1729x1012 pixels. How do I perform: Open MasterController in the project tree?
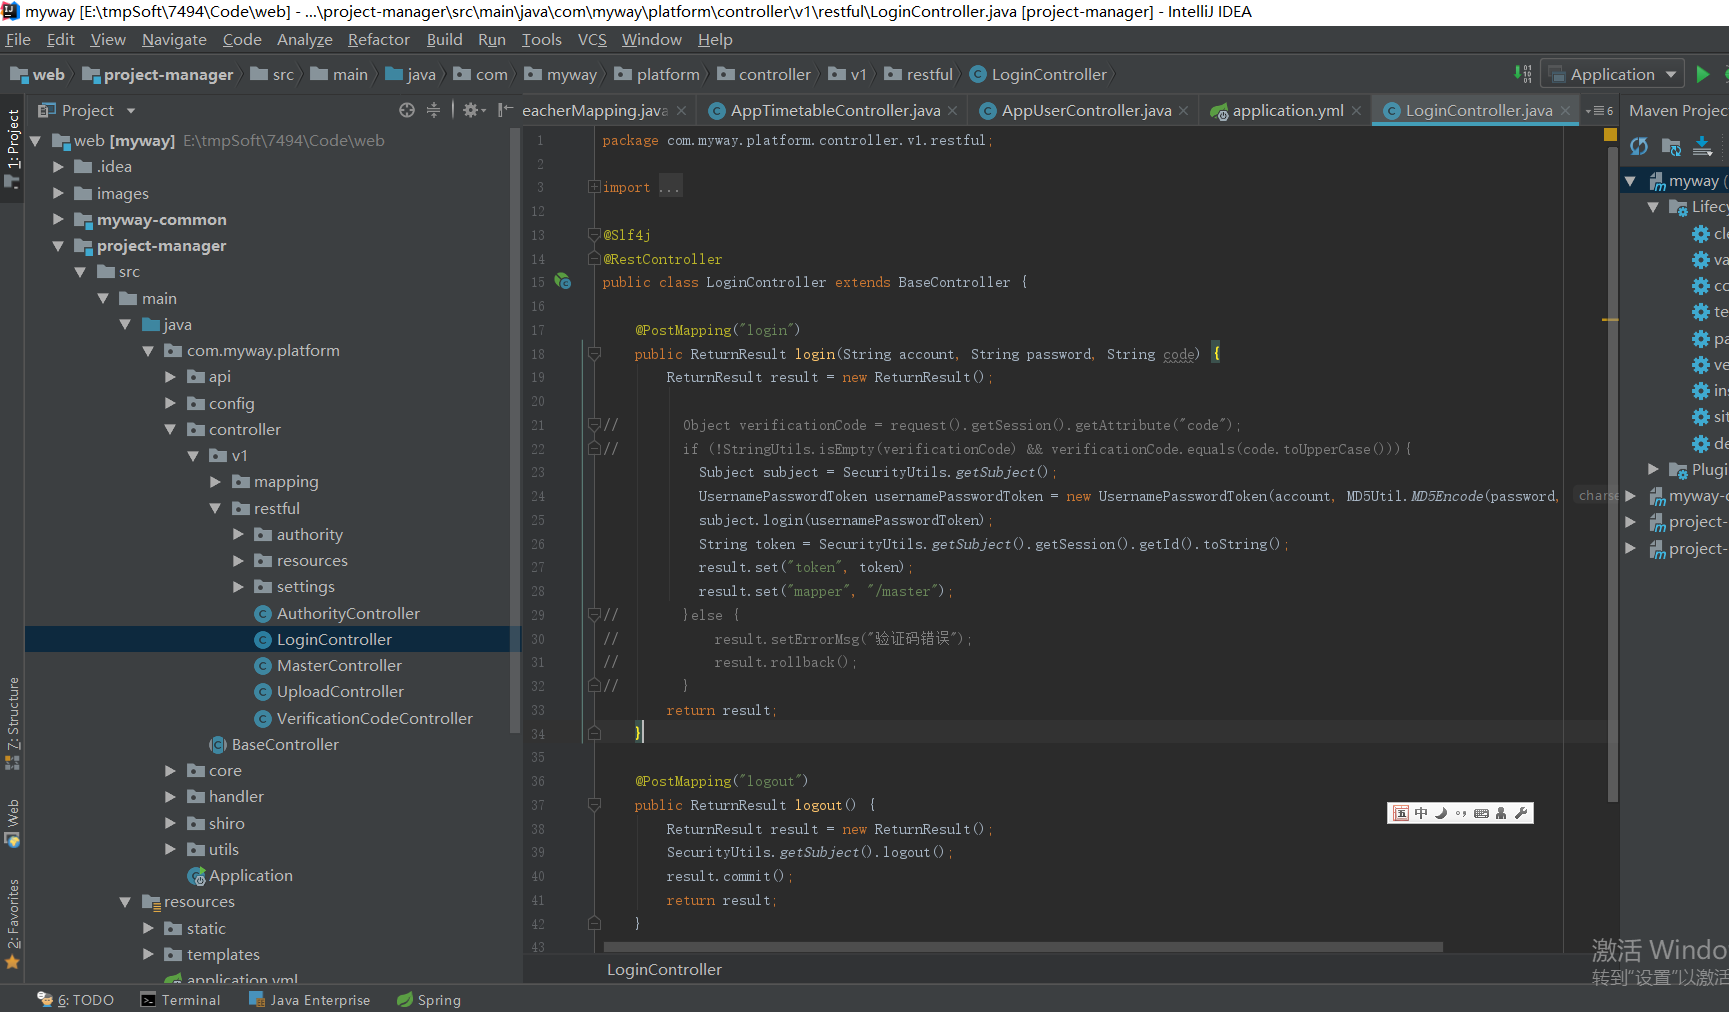click(x=339, y=666)
